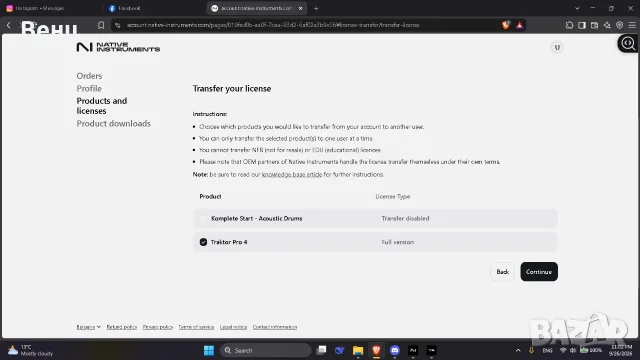Screen dimensions: 640x360
Task: Open the knowledge base article link
Action: click(x=292, y=174)
